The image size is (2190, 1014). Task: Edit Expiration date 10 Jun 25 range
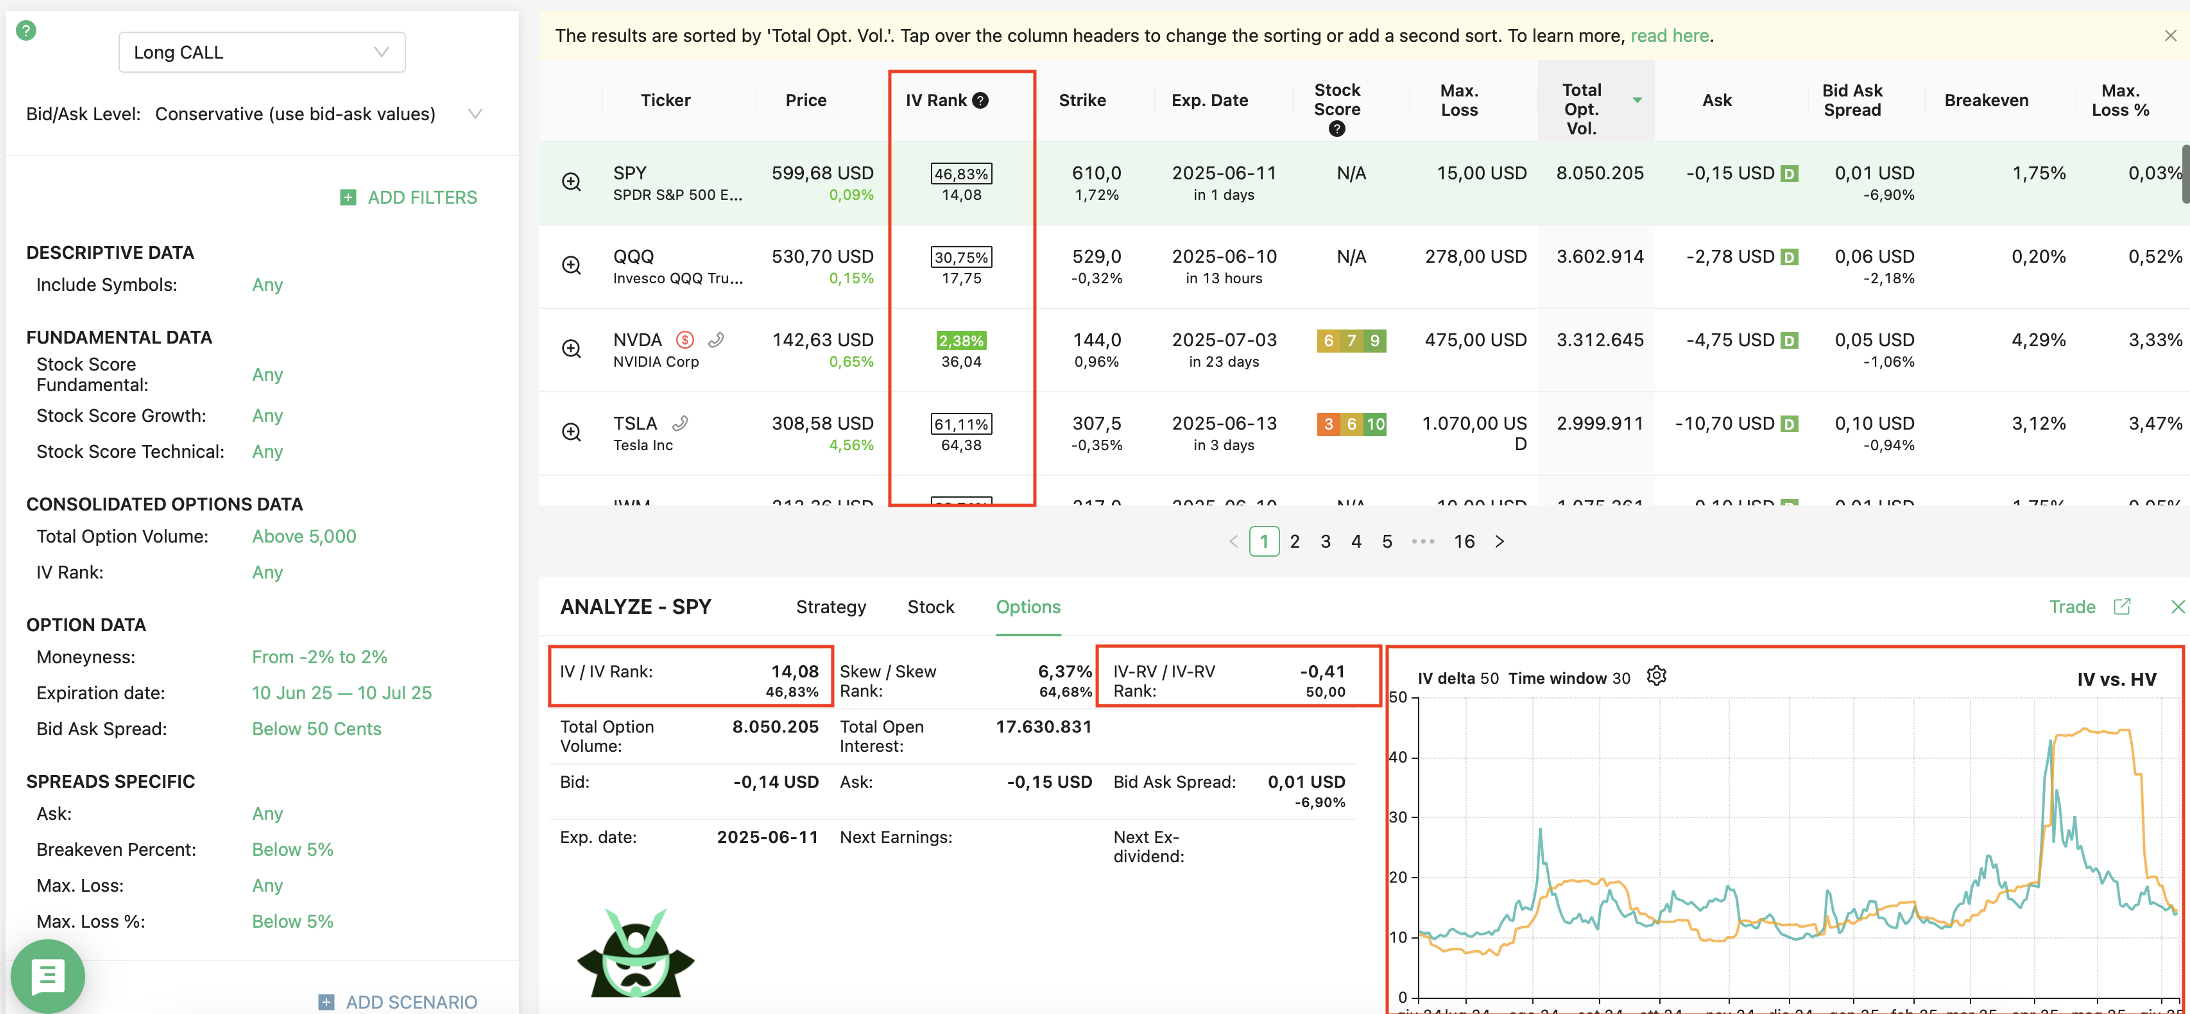click(x=342, y=693)
